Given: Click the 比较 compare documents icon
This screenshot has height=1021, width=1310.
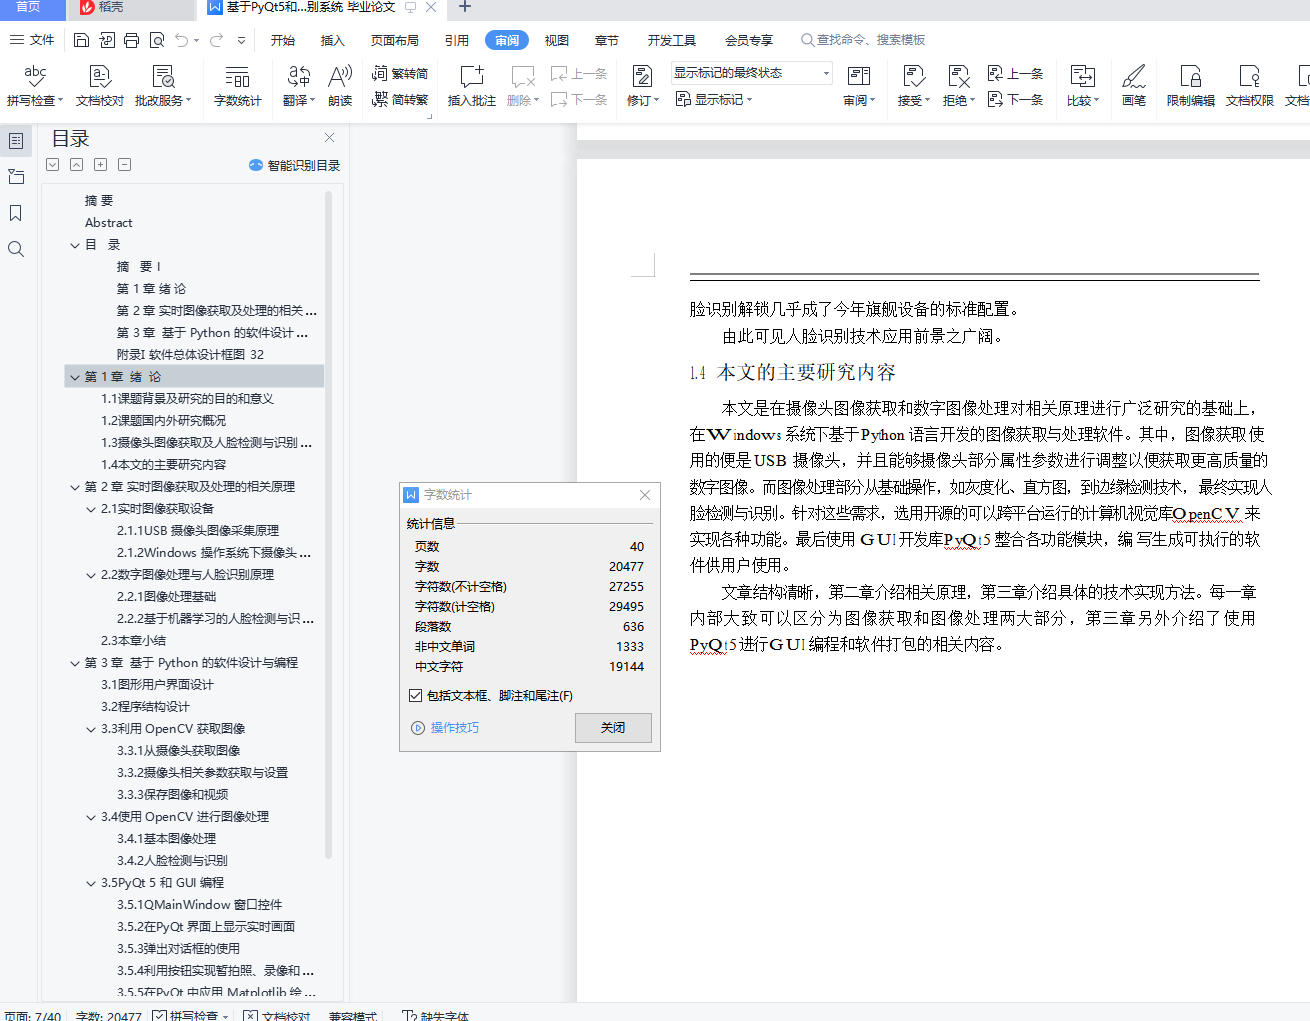Looking at the screenshot, I should click(x=1082, y=76).
